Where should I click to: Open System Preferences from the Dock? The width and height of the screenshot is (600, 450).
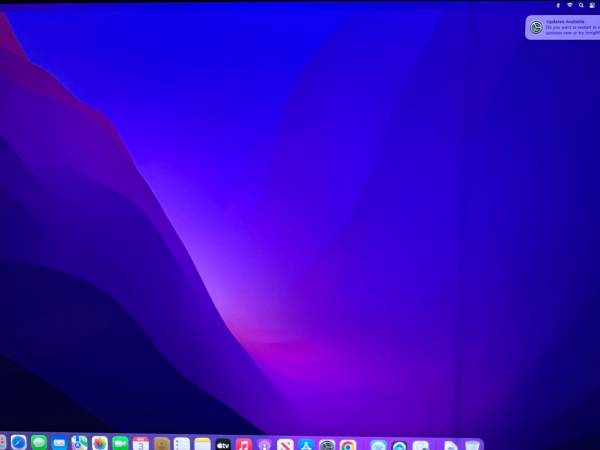coord(327,444)
